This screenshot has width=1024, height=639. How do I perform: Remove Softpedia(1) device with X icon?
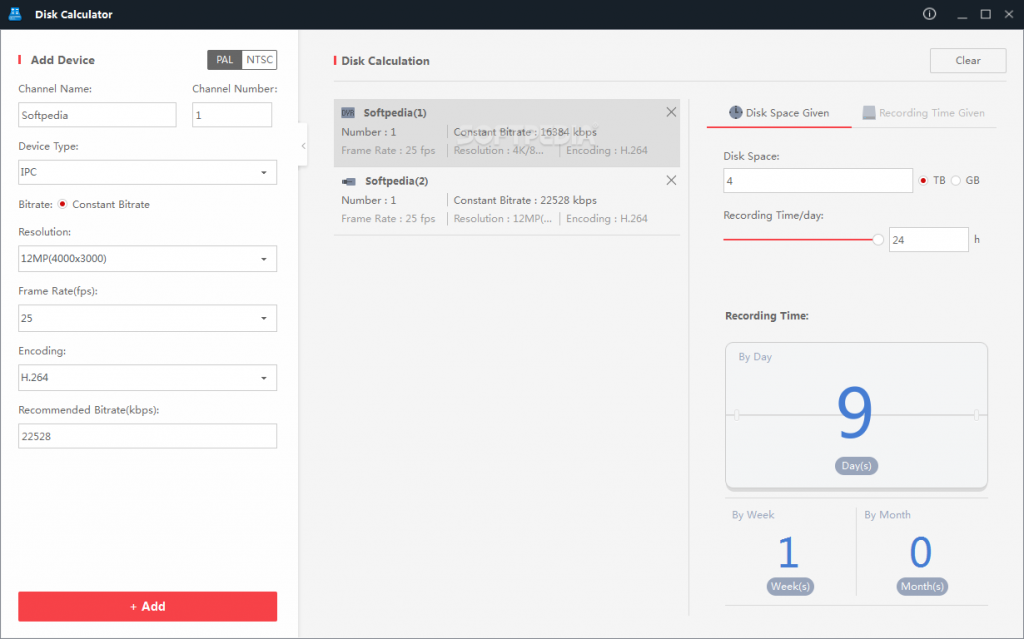(671, 112)
